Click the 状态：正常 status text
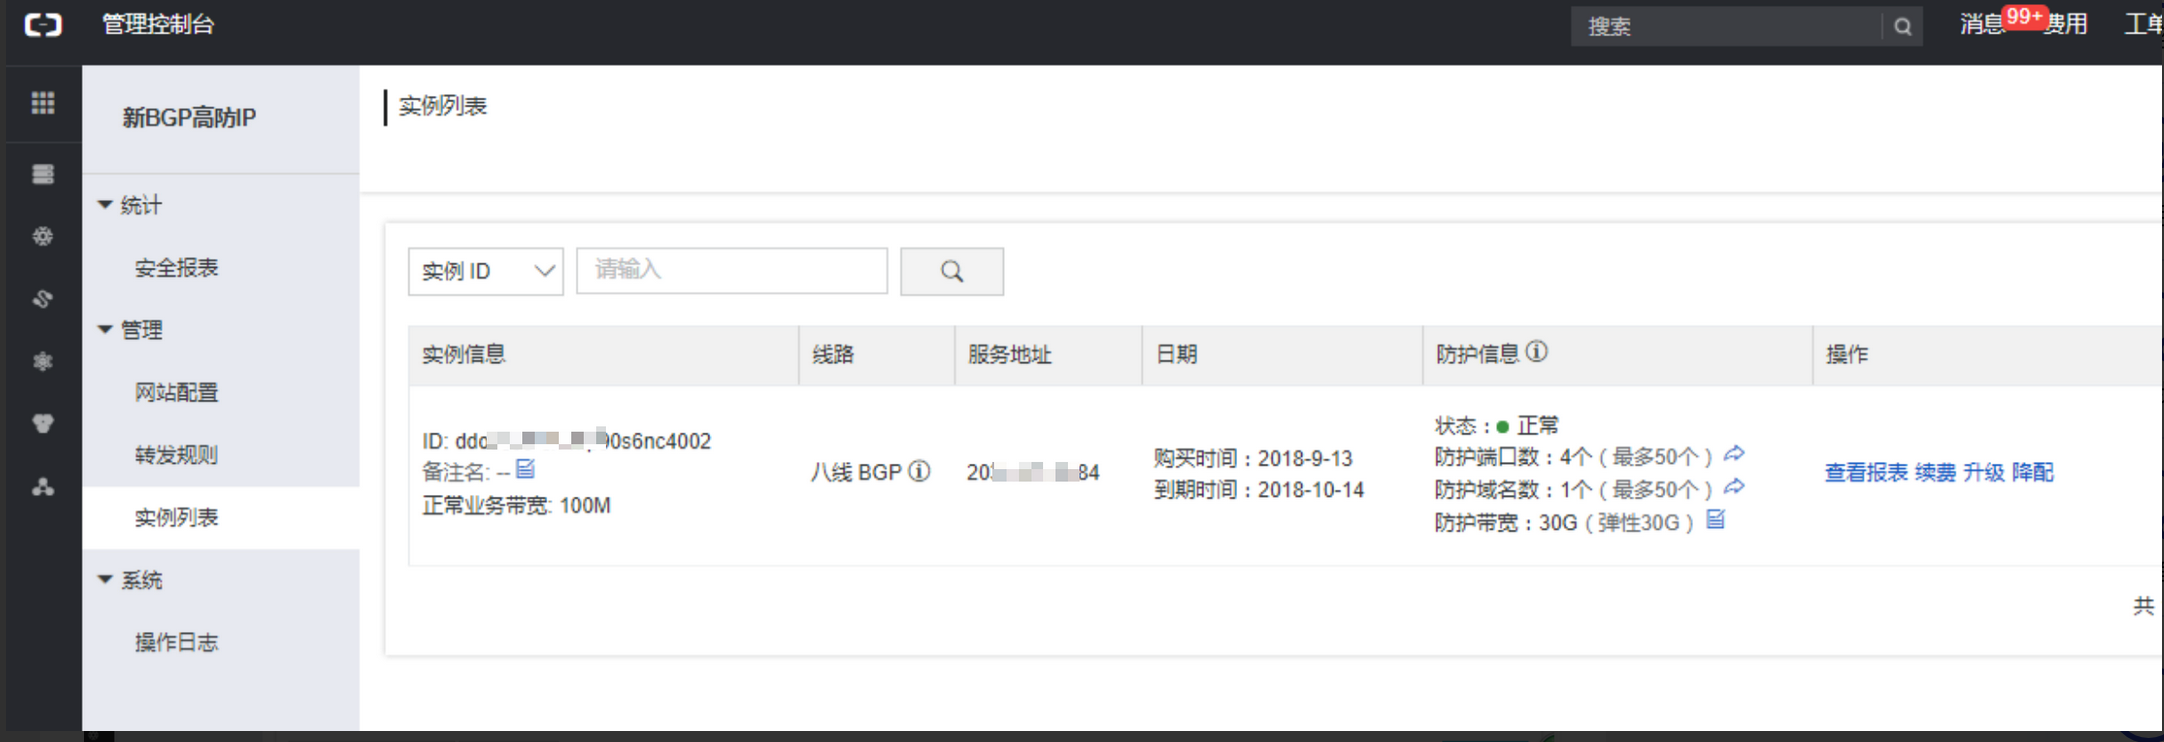This screenshot has height=742, width=2164. 1497,426
